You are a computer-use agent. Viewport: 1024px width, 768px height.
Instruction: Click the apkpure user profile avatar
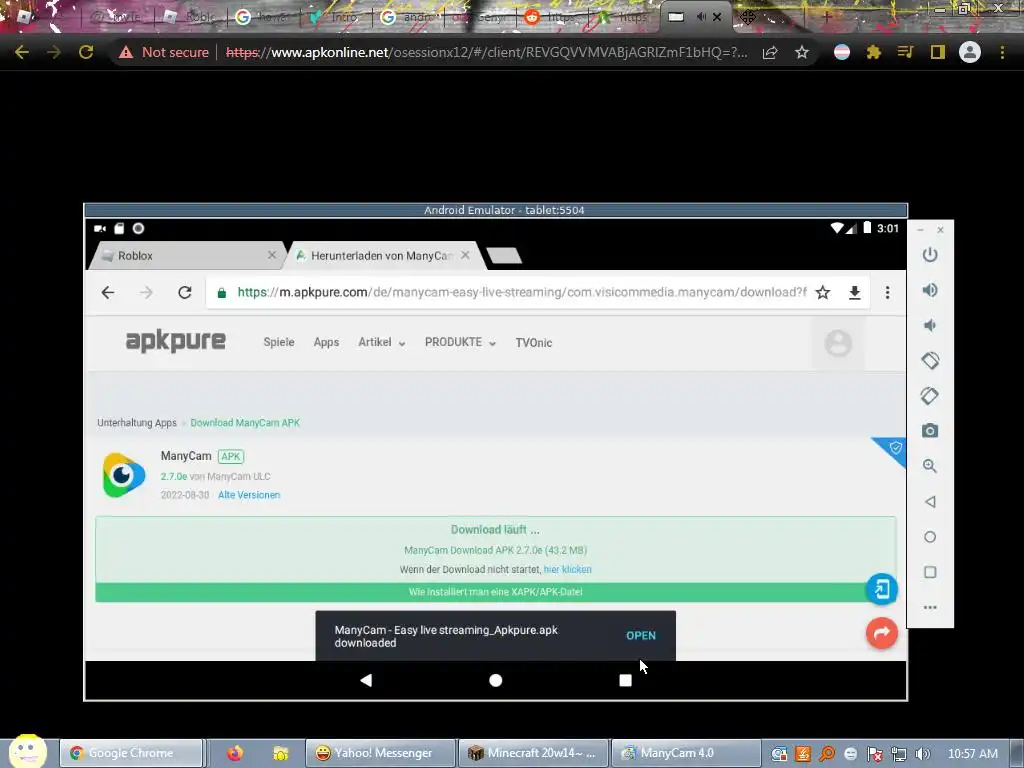pyautogui.click(x=838, y=343)
